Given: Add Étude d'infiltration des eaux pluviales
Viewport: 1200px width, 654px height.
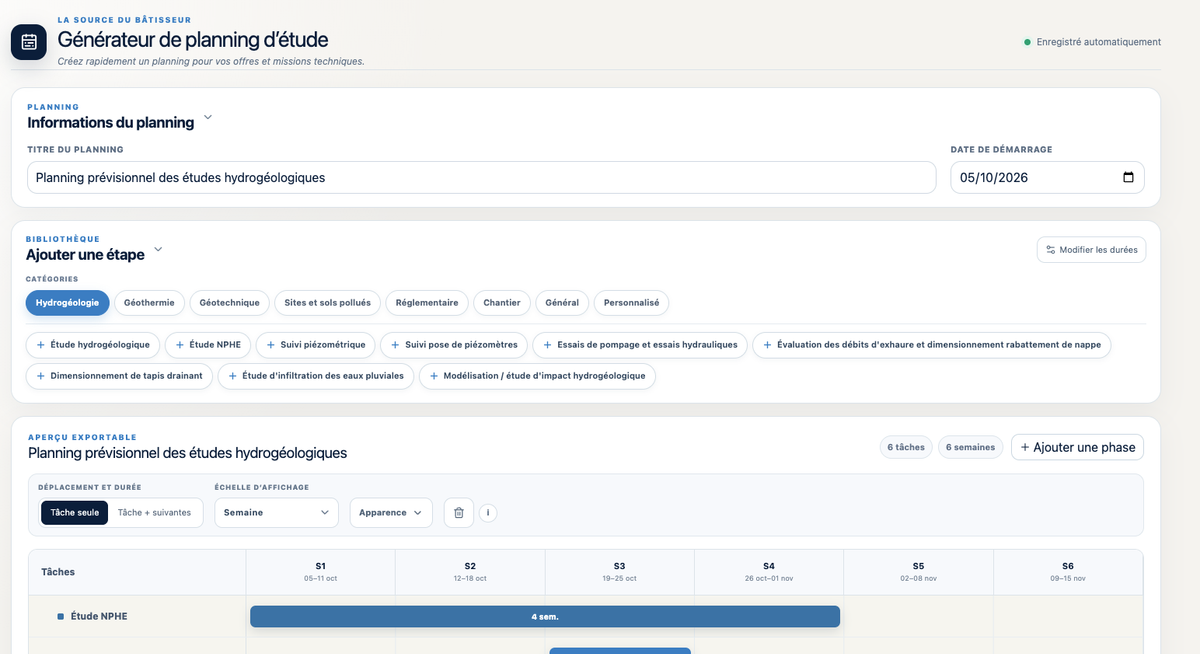Looking at the screenshot, I should tap(316, 376).
